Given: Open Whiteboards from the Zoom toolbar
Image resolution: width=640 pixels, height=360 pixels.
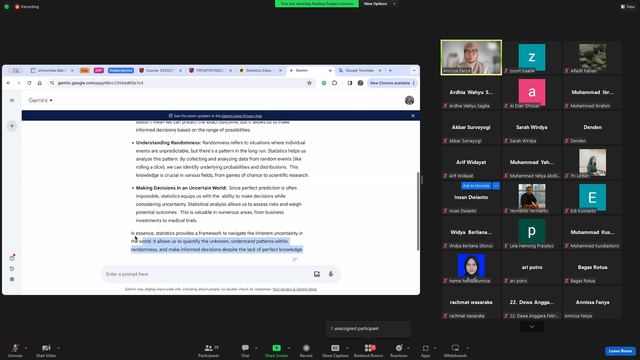Looking at the screenshot, I should 455,351.
